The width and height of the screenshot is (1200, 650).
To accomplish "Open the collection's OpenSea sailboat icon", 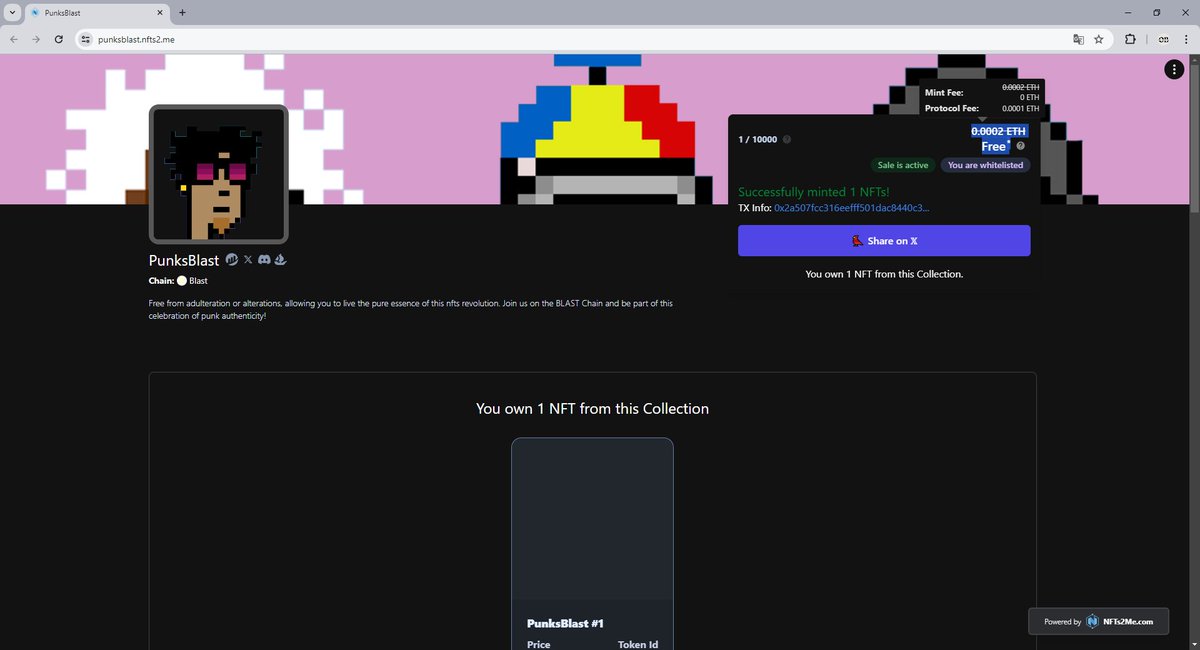I will click(281, 260).
